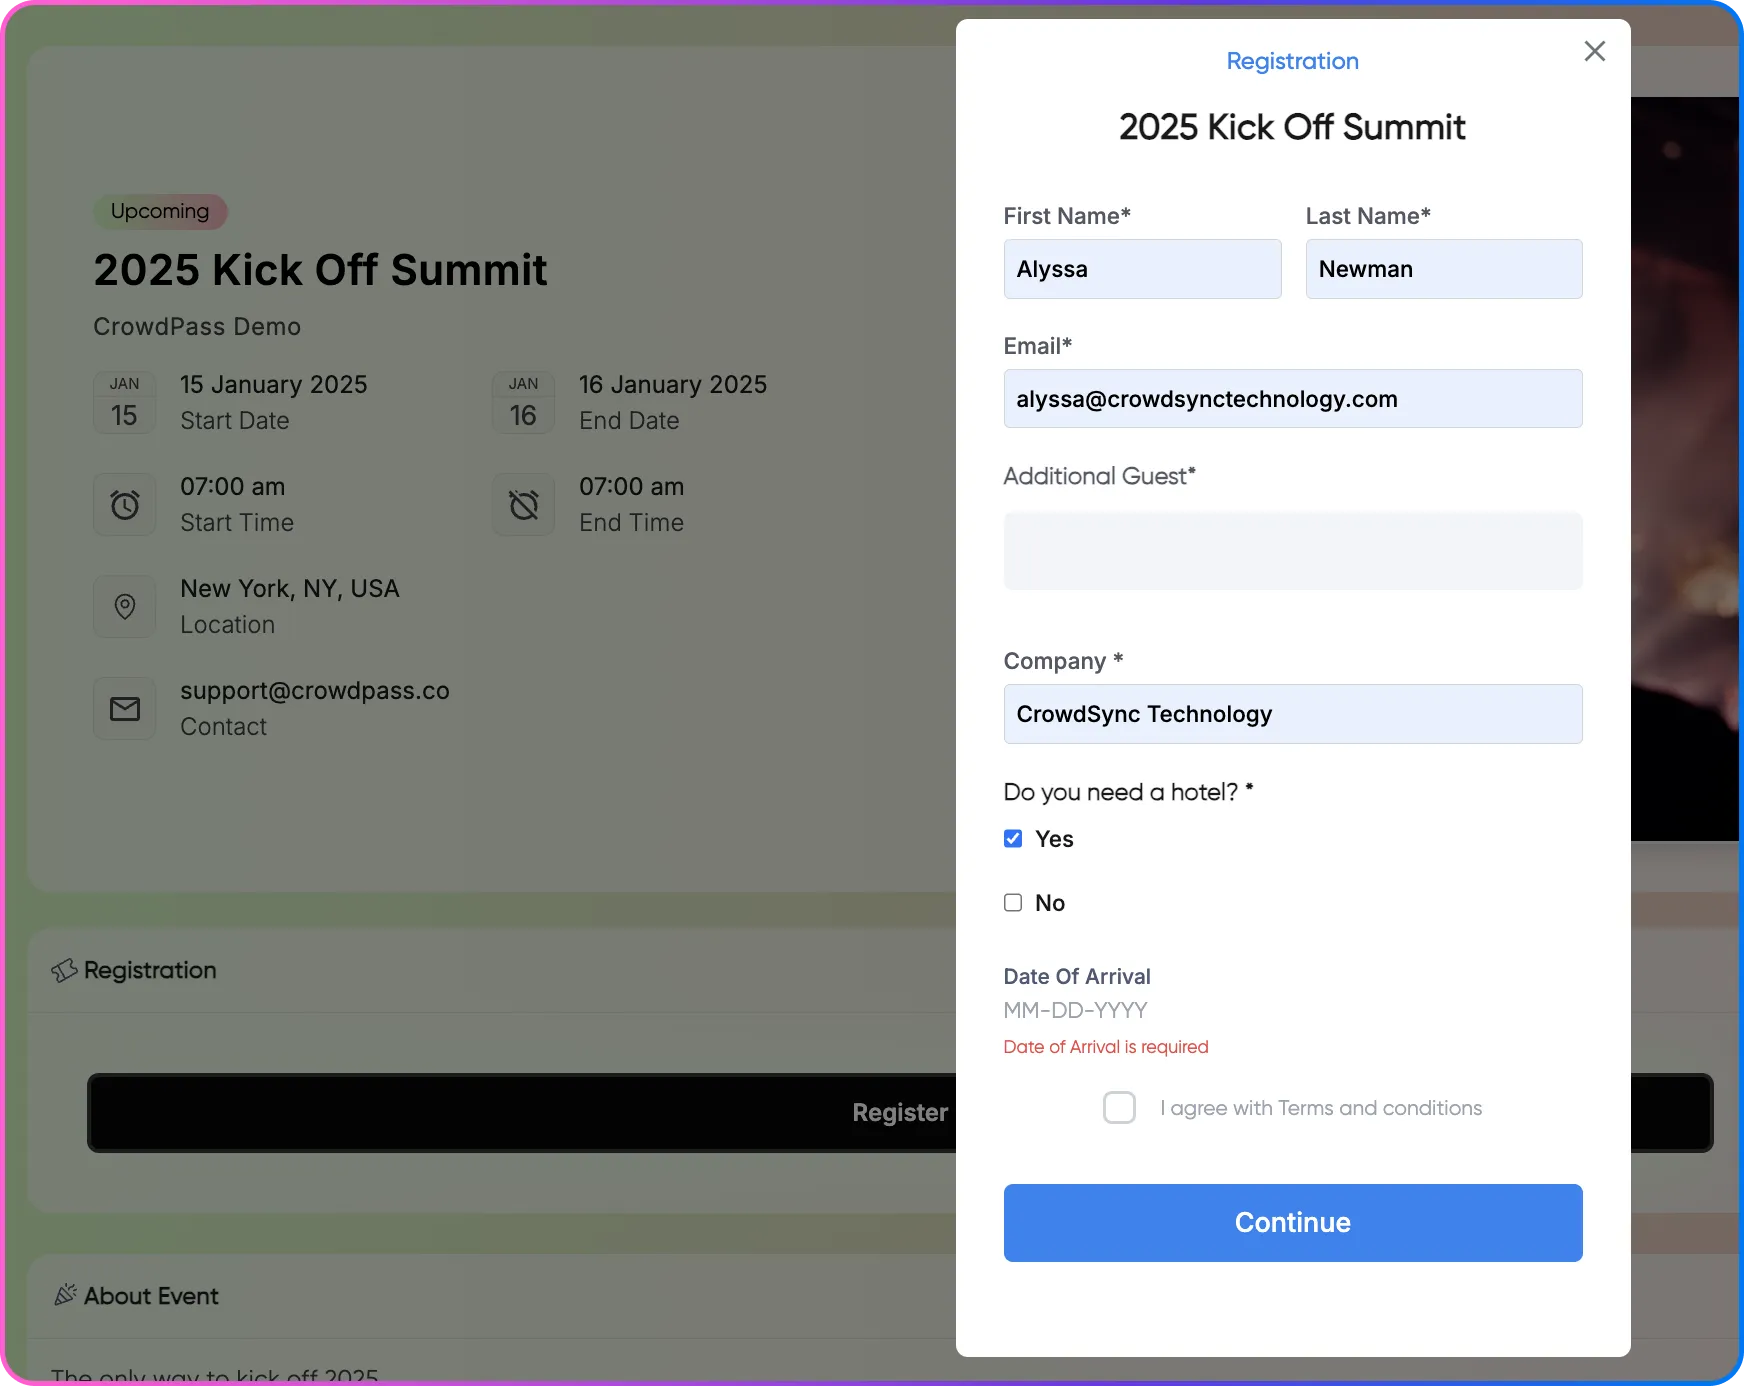Expand the About Event section
Image resolution: width=1744 pixels, height=1386 pixels.
click(x=150, y=1295)
